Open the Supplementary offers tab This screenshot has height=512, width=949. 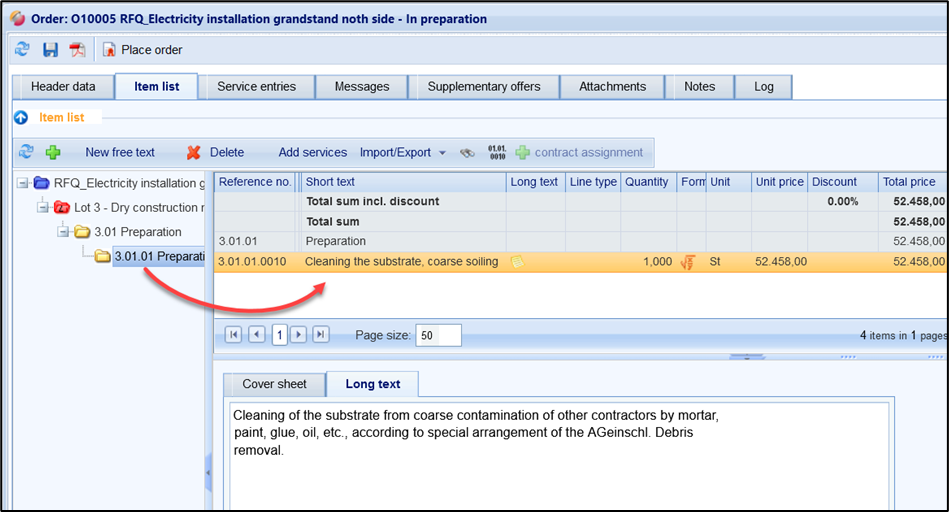click(484, 87)
